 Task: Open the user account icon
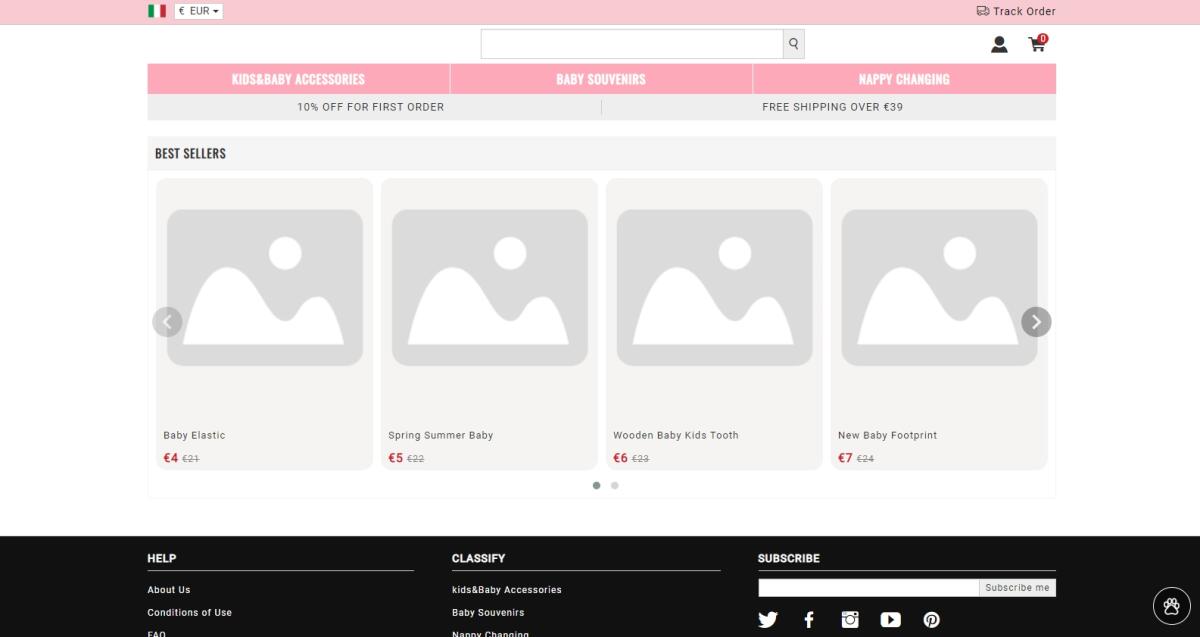(999, 44)
